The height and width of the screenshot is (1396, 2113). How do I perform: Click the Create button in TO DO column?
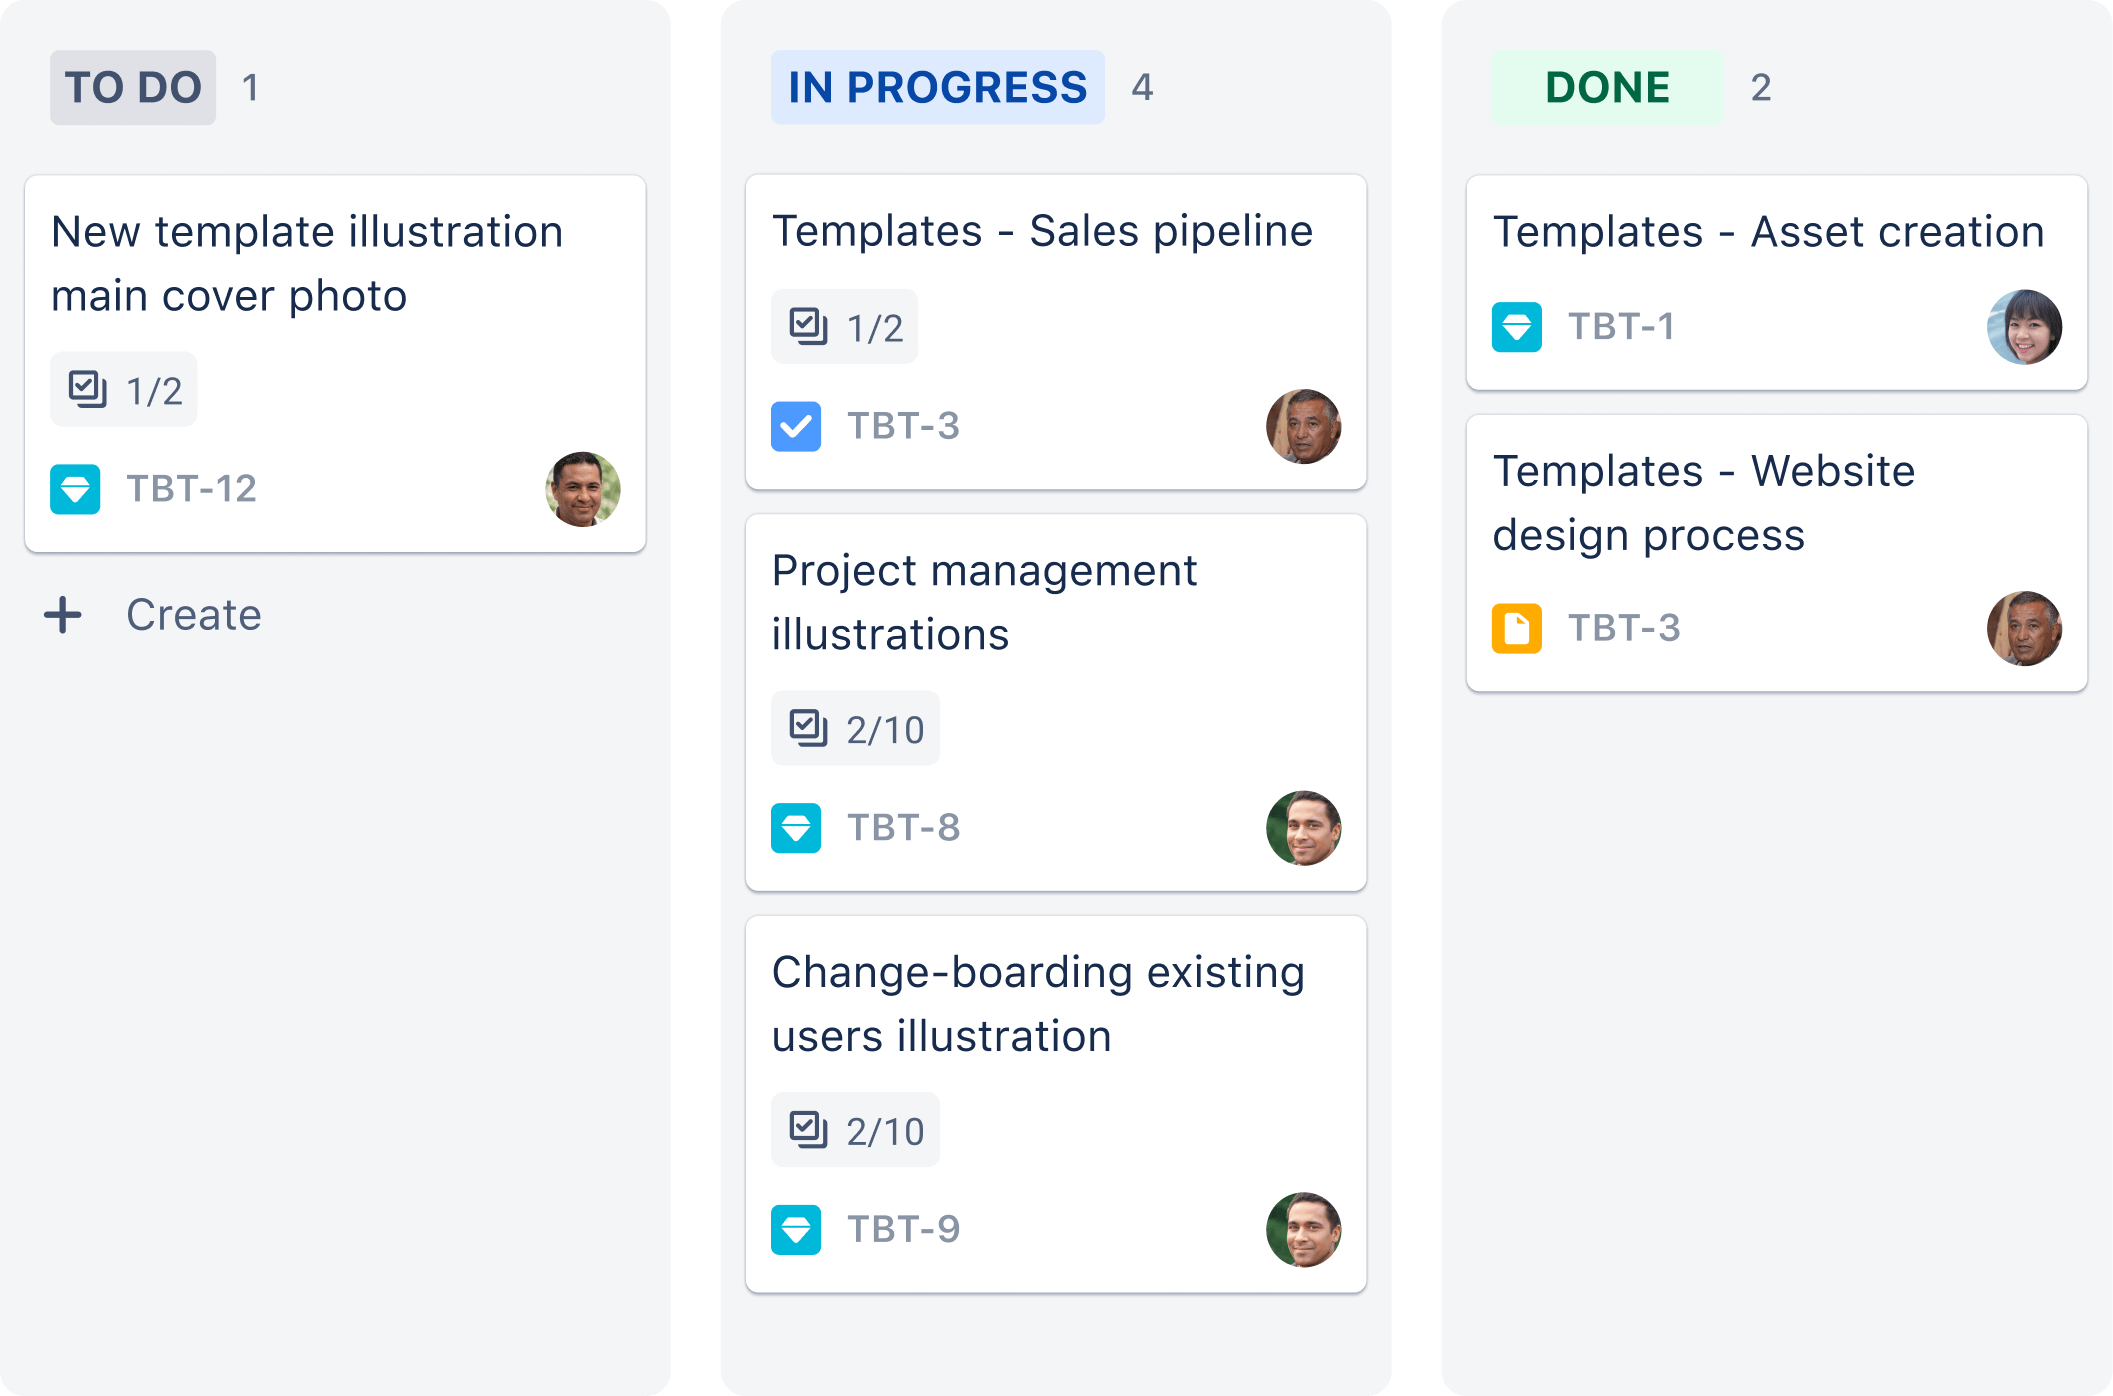(x=156, y=612)
